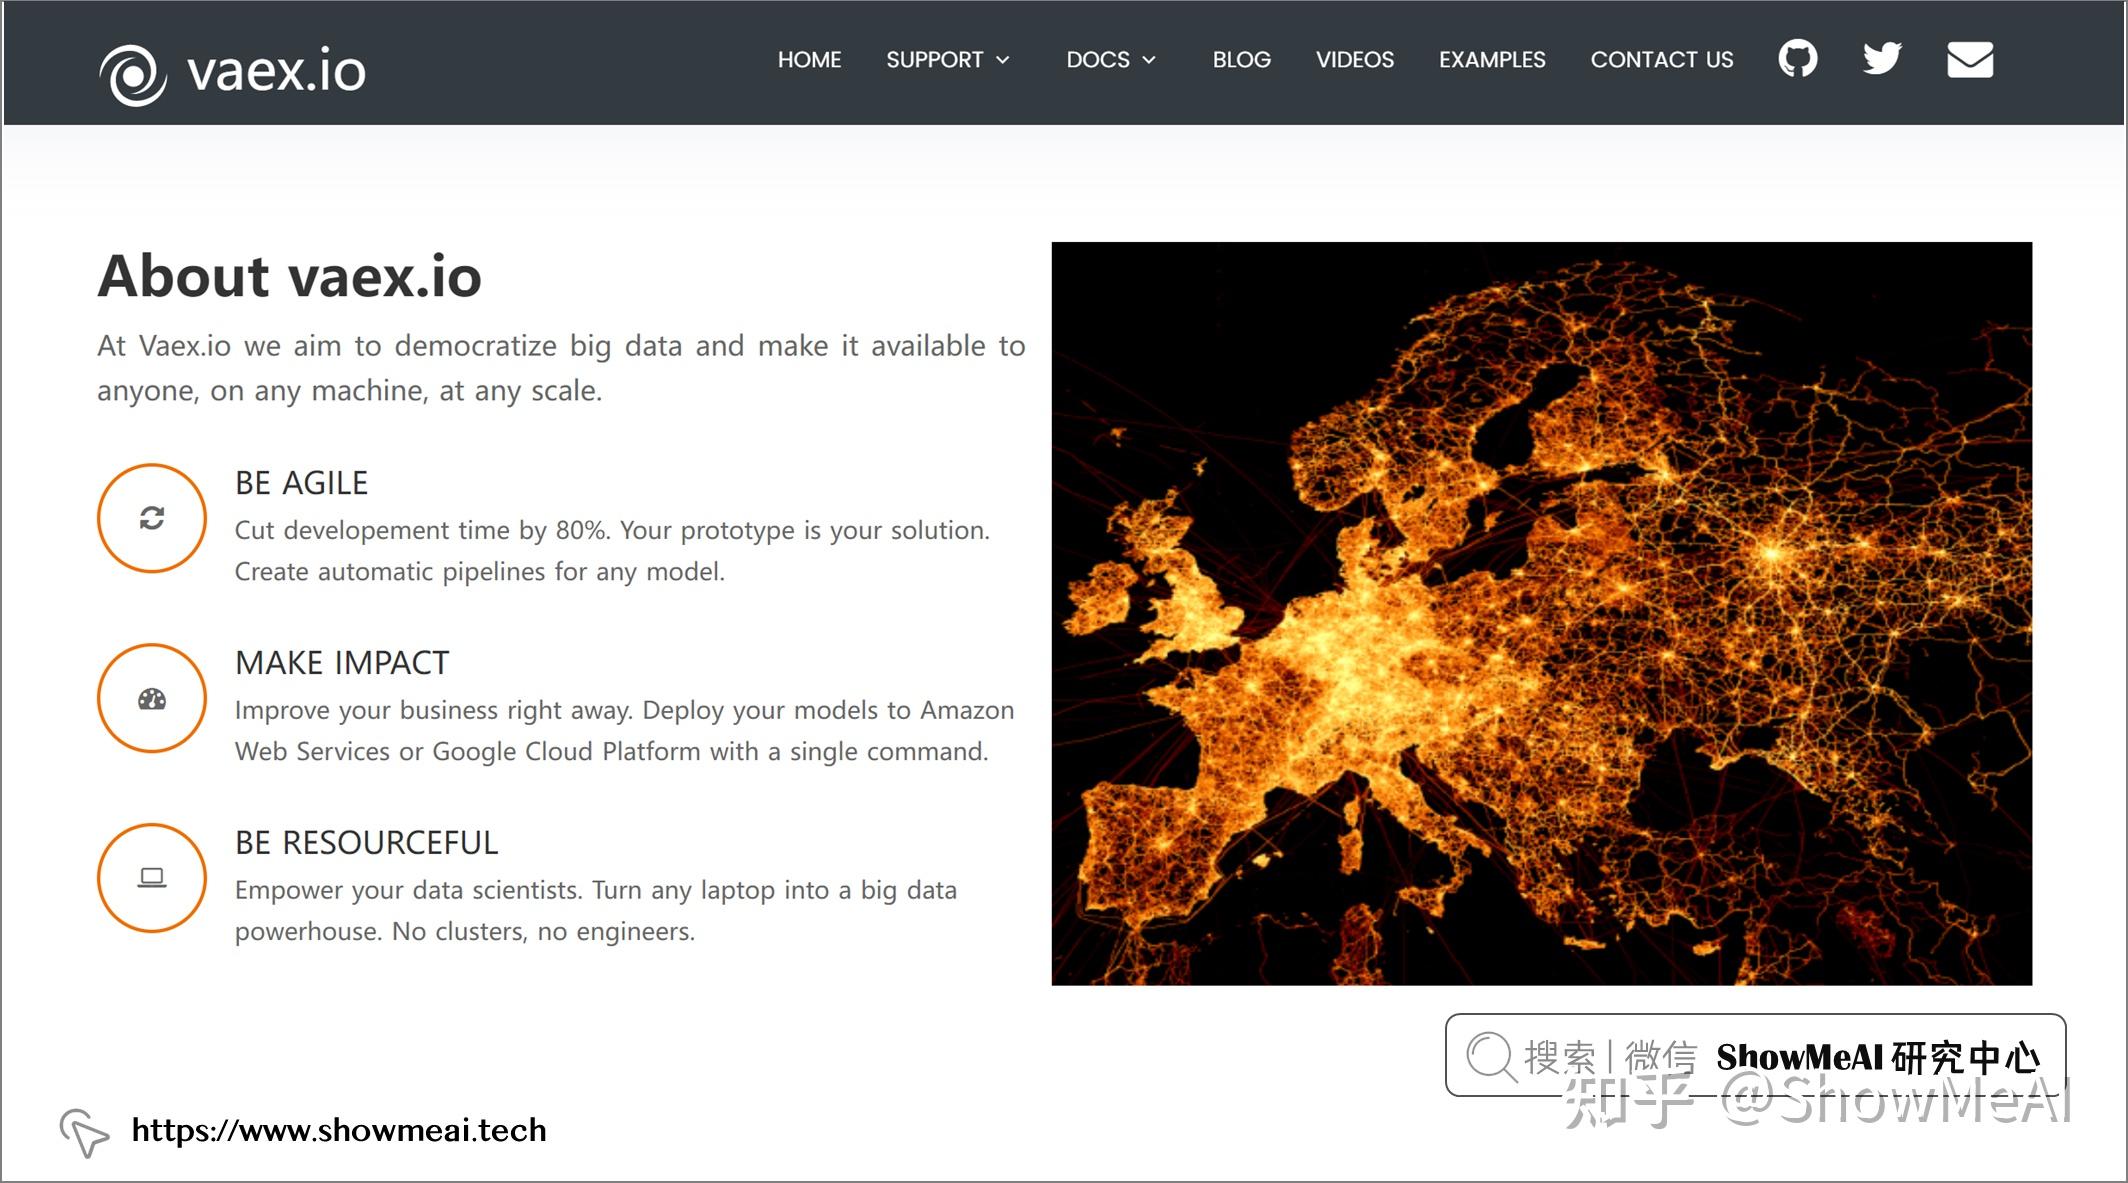Go to the Home menu item
Screen dimensions: 2128x1183
tap(809, 60)
